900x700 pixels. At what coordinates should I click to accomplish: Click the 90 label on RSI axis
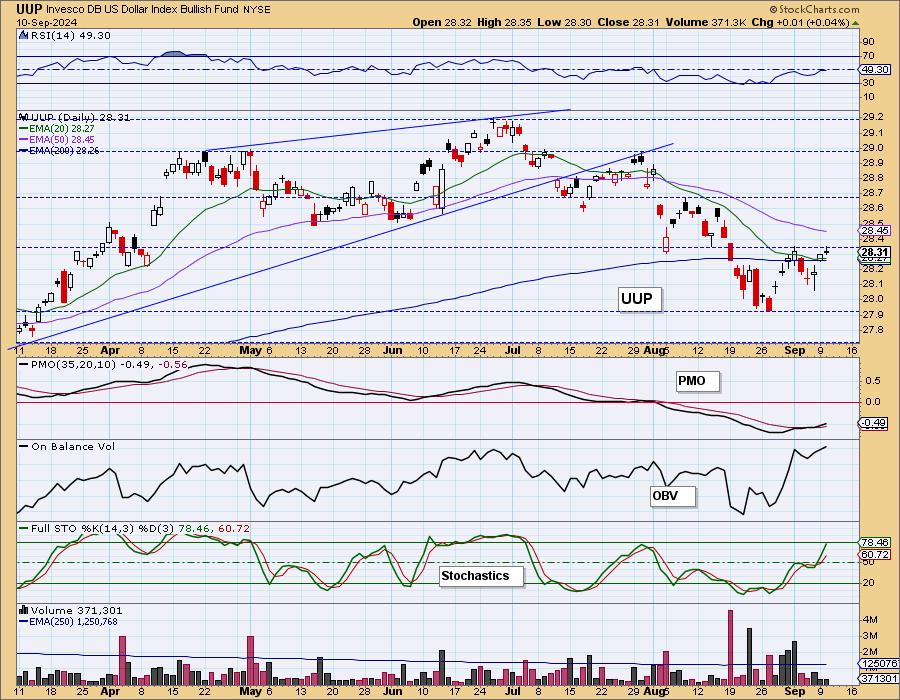tap(868, 42)
